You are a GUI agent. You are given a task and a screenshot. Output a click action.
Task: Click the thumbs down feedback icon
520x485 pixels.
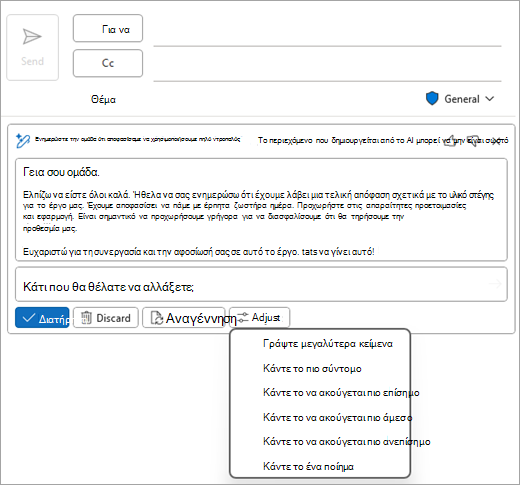pos(473,140)
